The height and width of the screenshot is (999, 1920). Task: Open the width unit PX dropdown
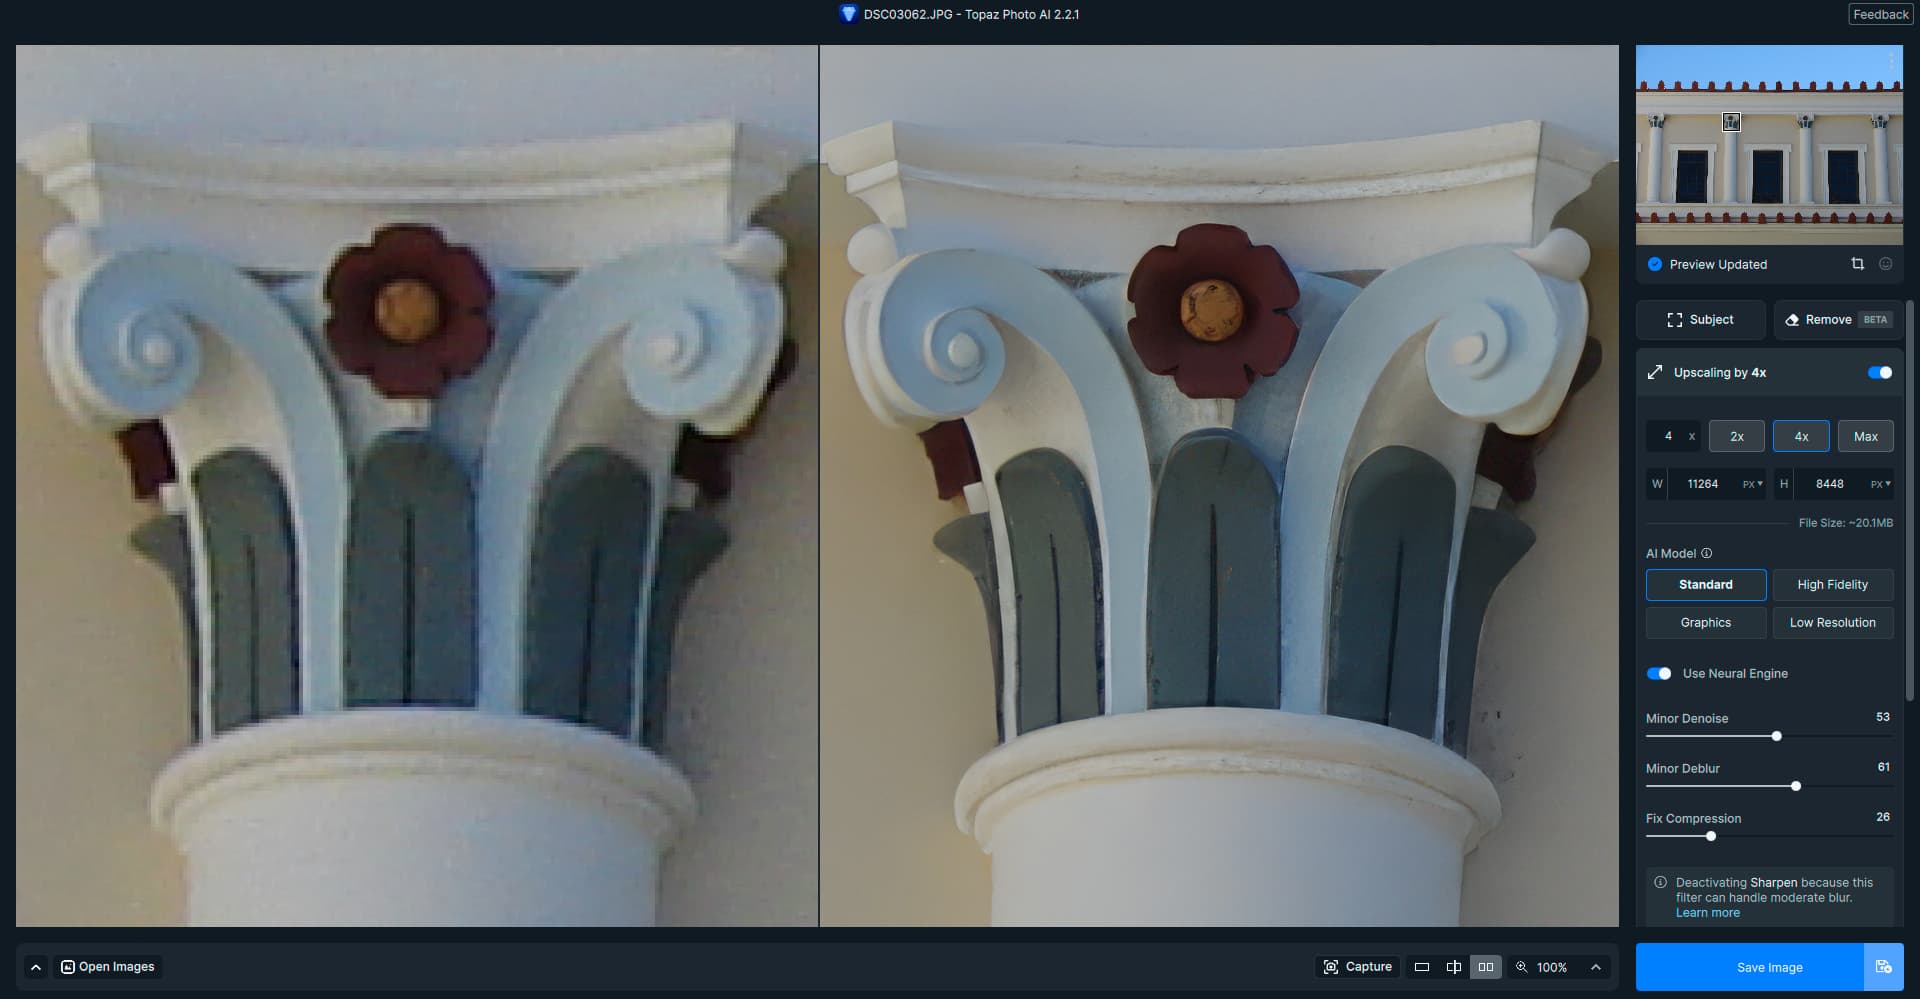[x=1752, y=484]
